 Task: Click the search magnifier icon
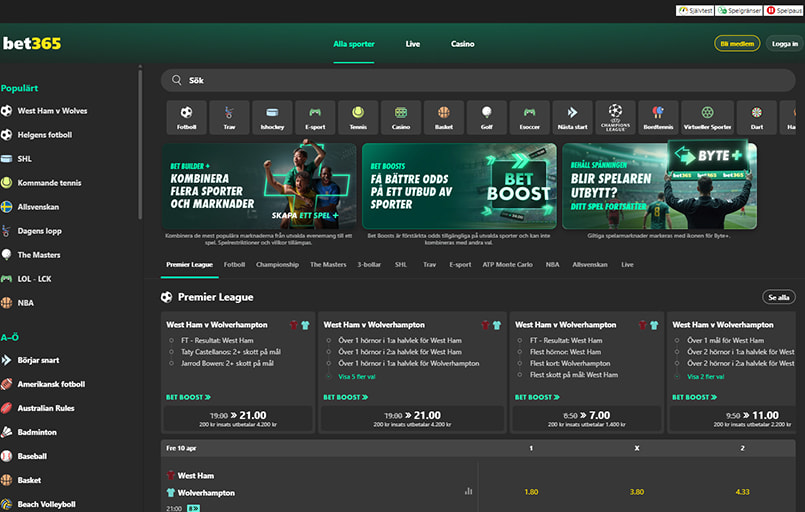coord(177,80)
